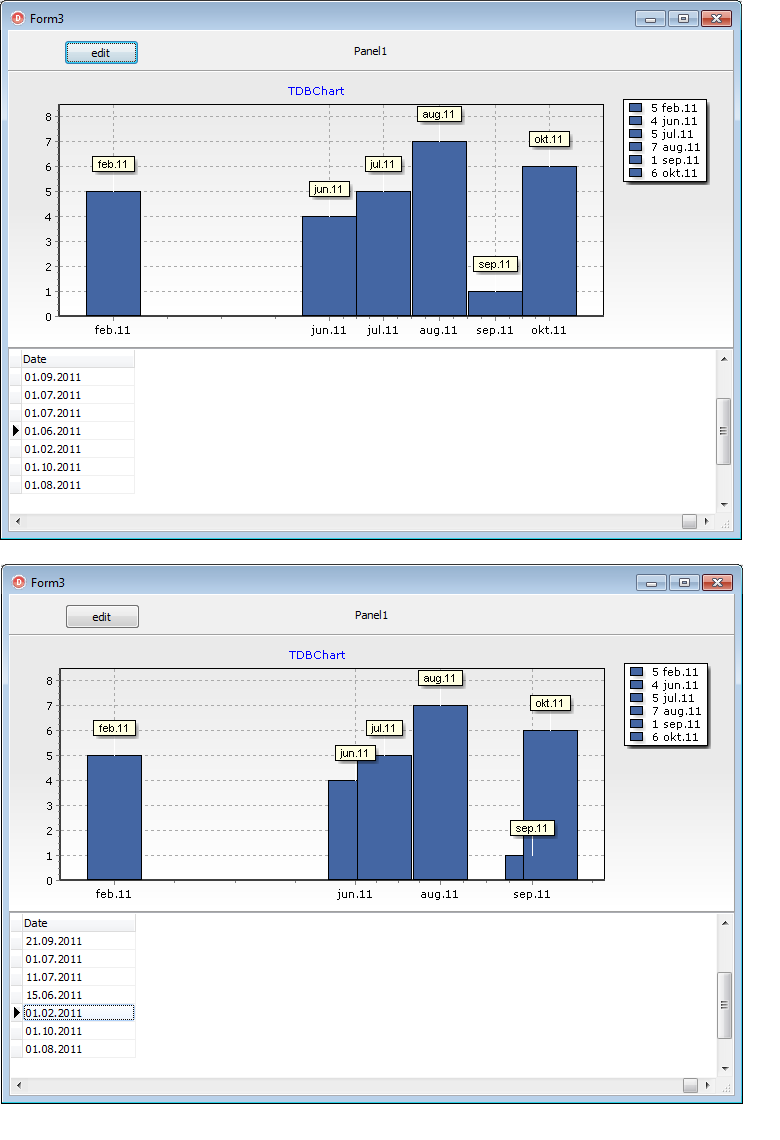The height and width of the screenshot is (1140, 780).
Task: Click the jun.11 bar in the upper window chart
Action: (329, 266)
